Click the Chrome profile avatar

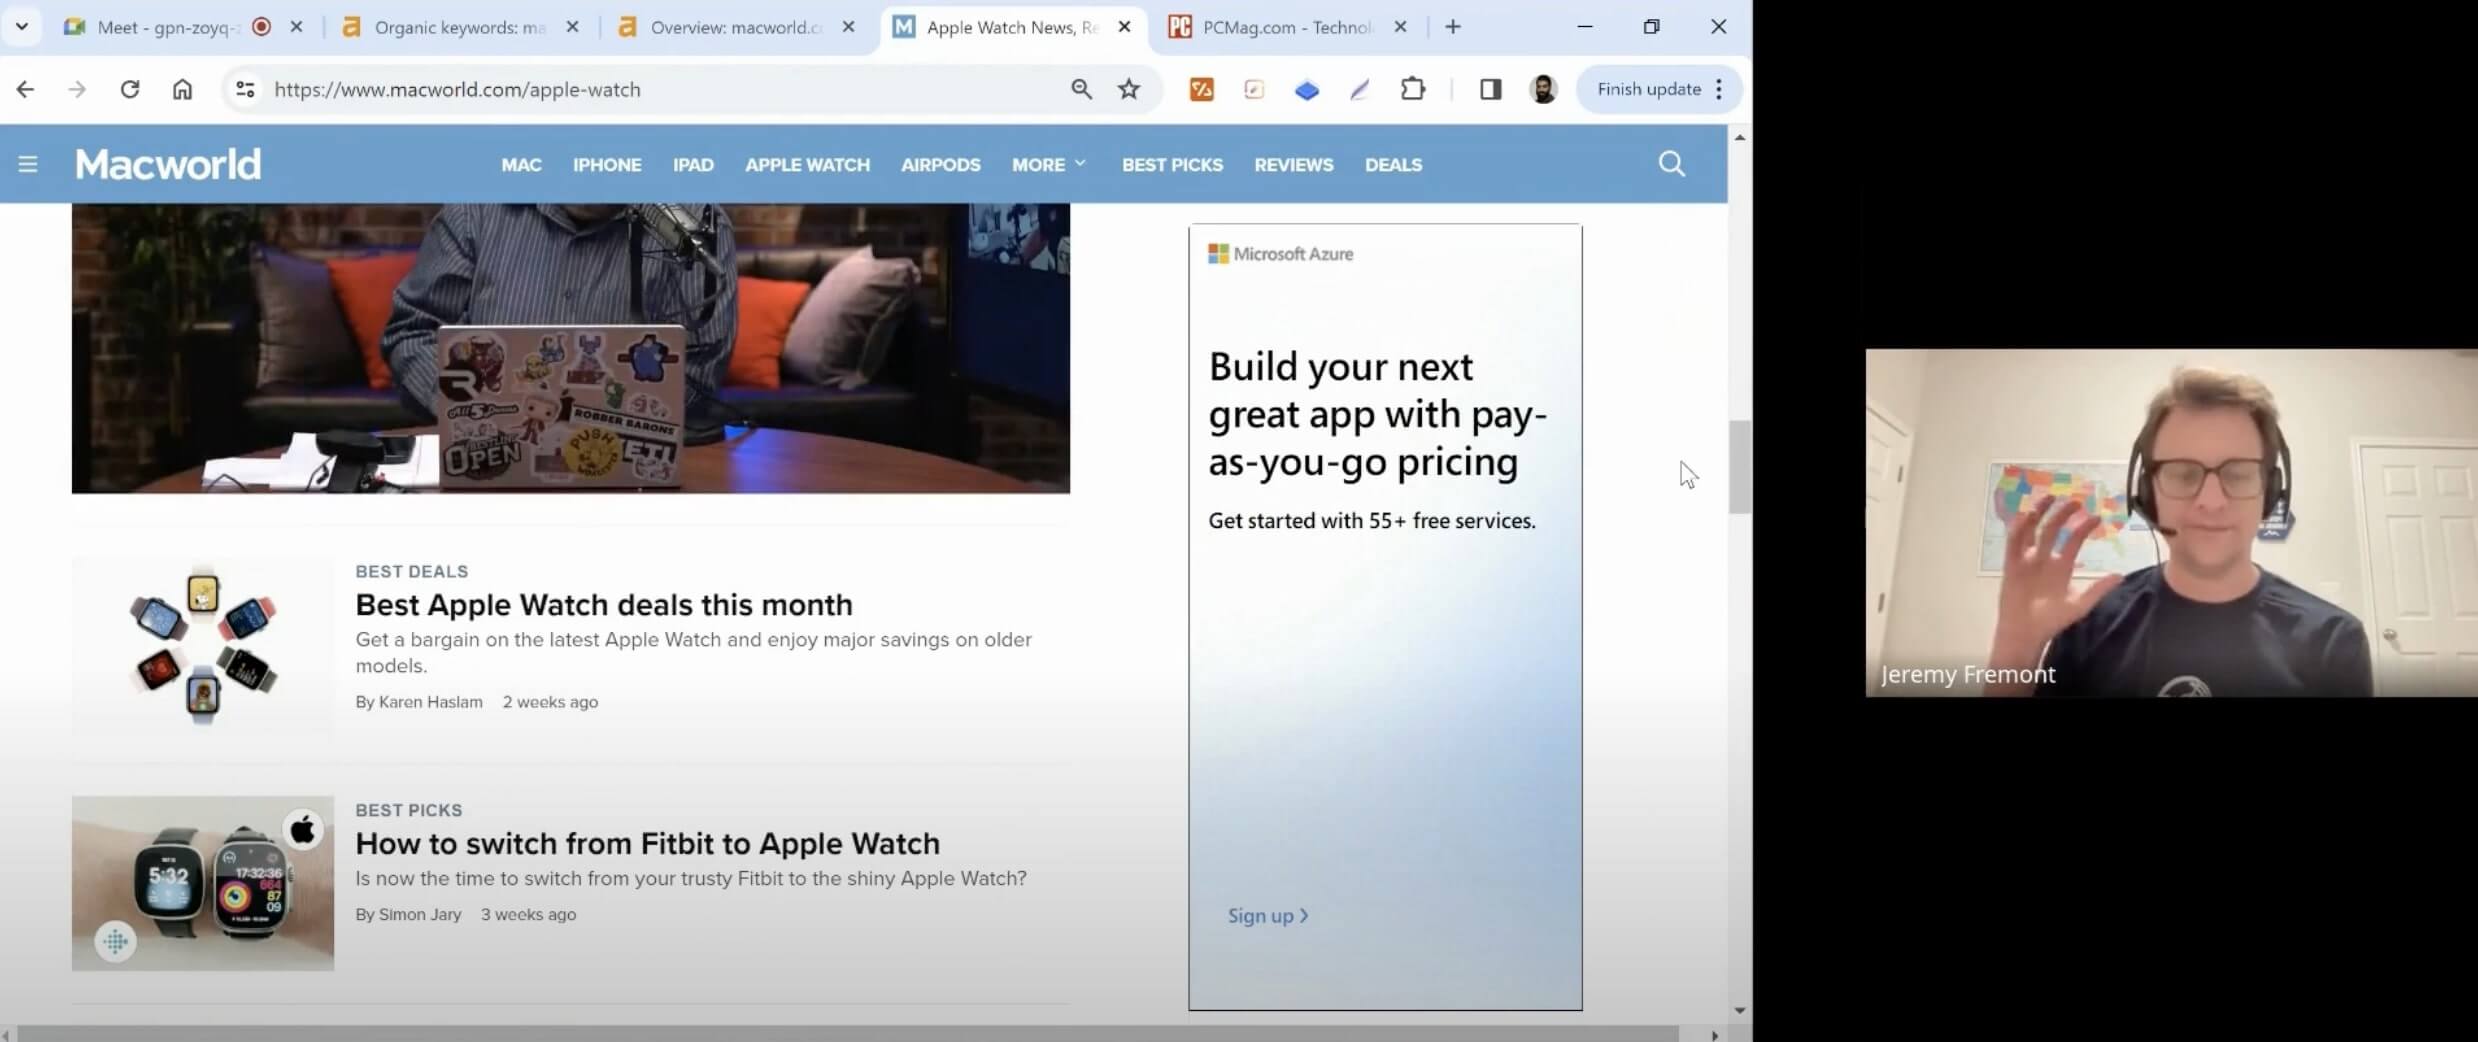tap(1543, 89)
